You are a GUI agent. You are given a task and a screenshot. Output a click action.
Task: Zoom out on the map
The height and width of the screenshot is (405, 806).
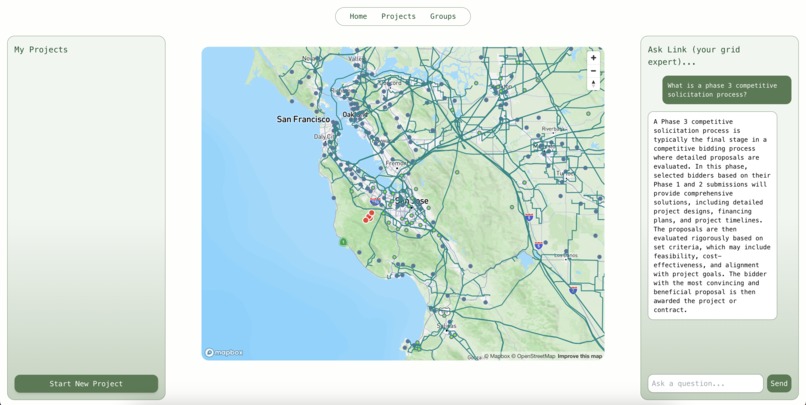(593, 71)
